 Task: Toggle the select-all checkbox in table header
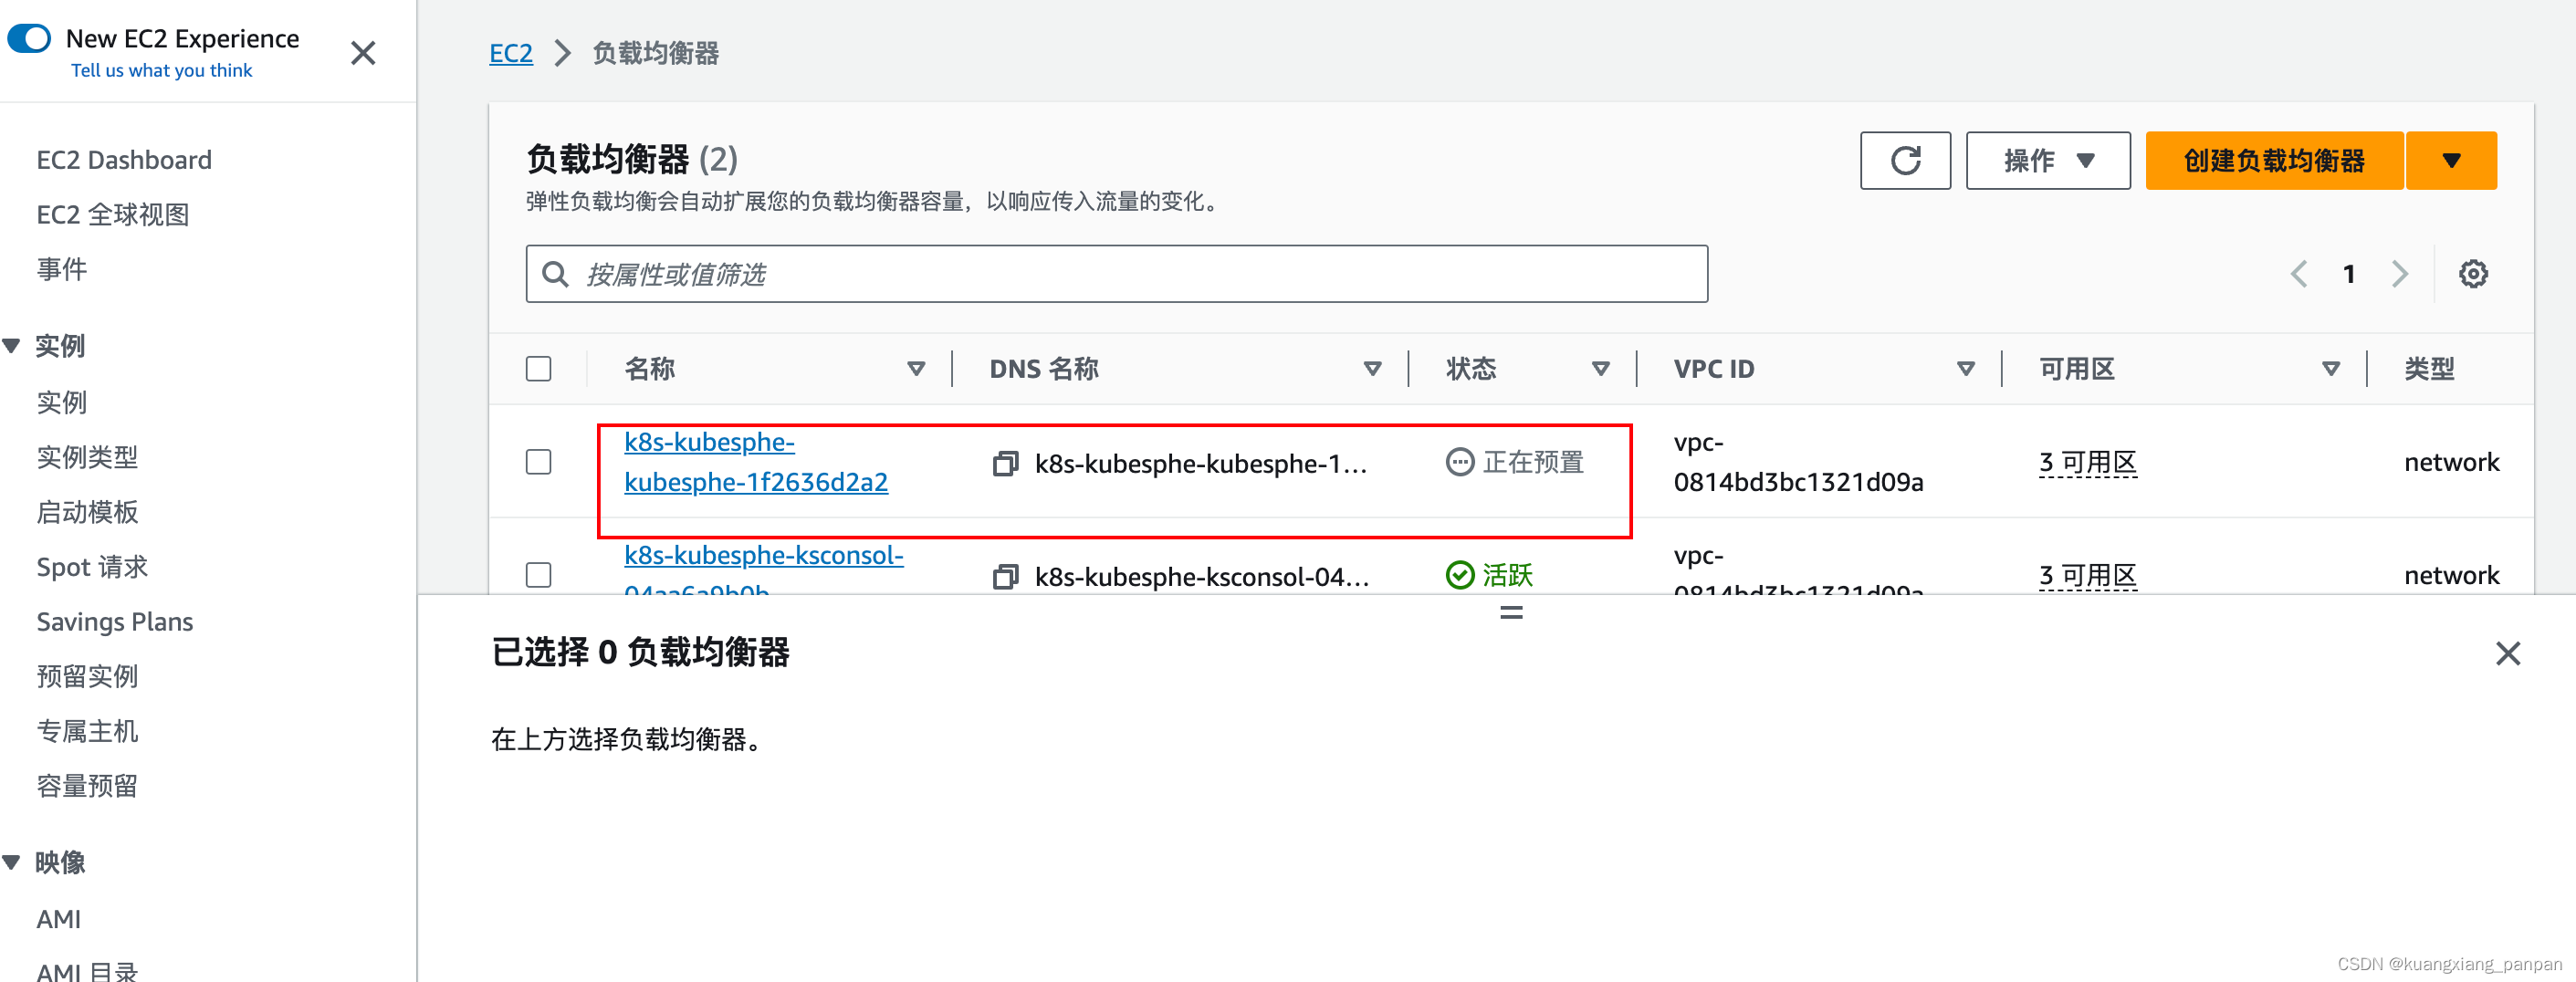(x=539, y=369)
